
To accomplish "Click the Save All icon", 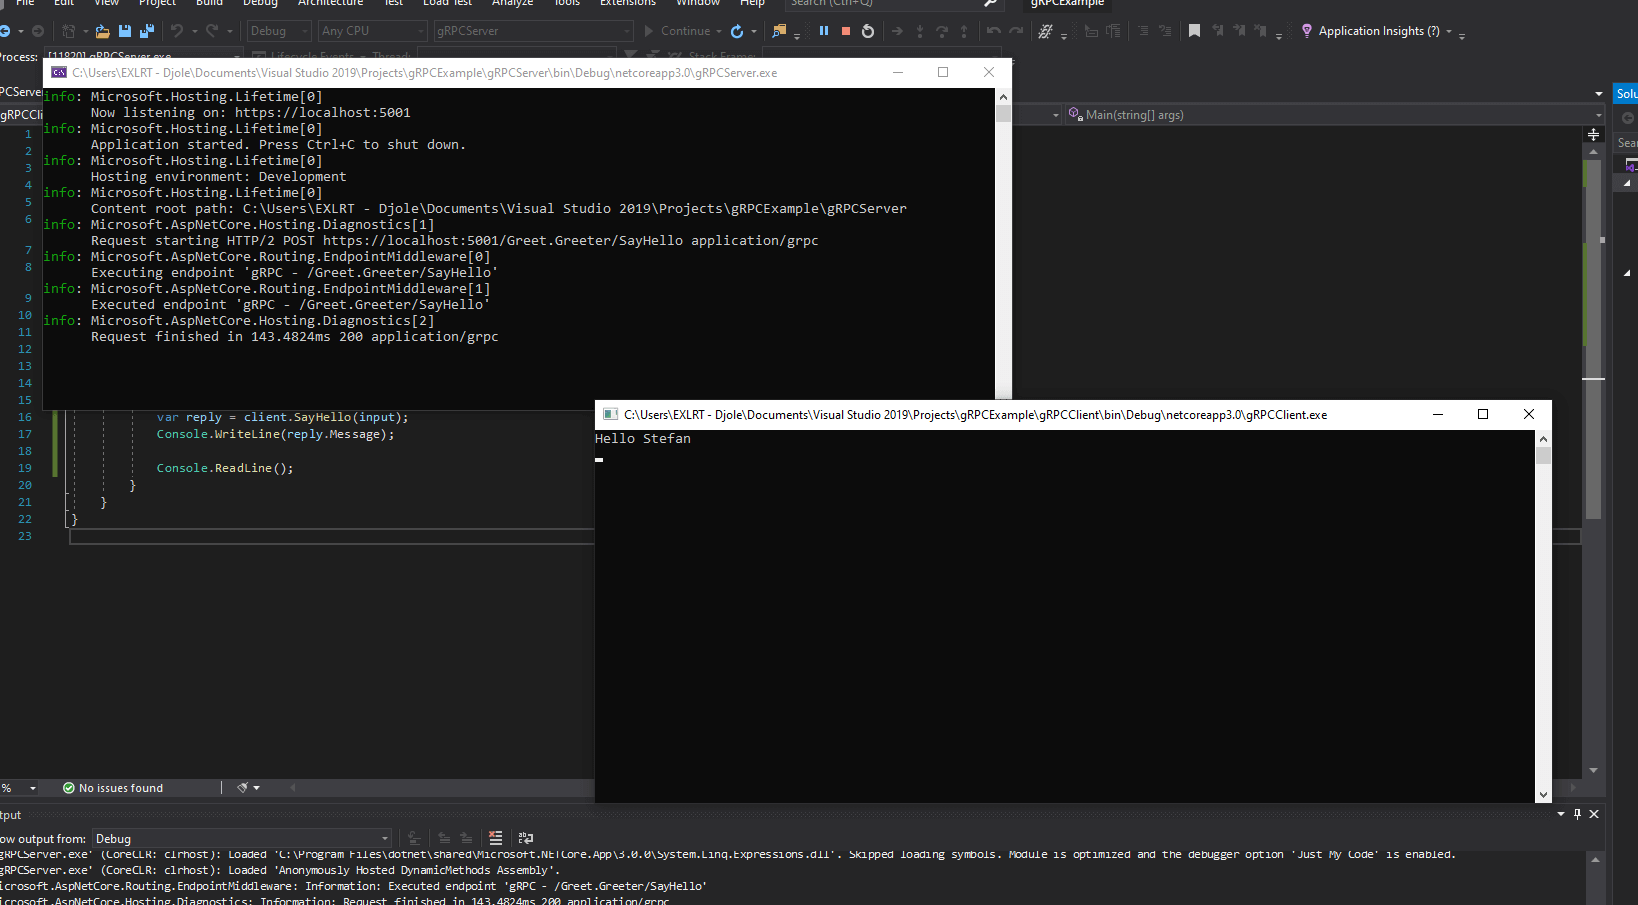I will tap(146, 31).
